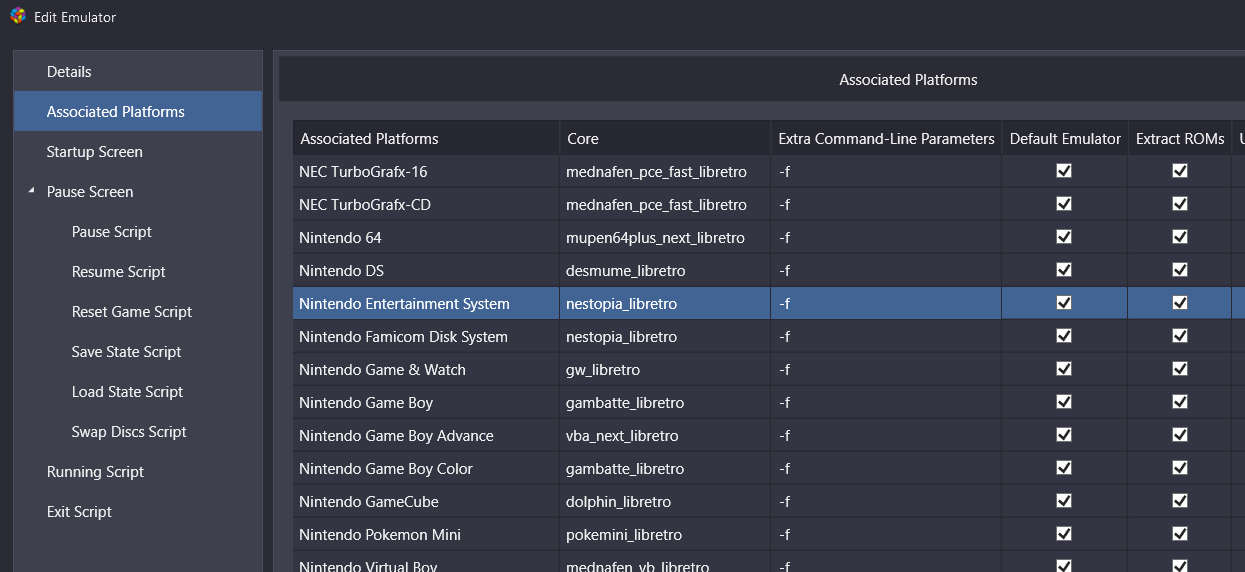Sort by Default Emulator column header
Image resolution: width=1245 pixels, height=572 pixels.
click(1065, 138)
